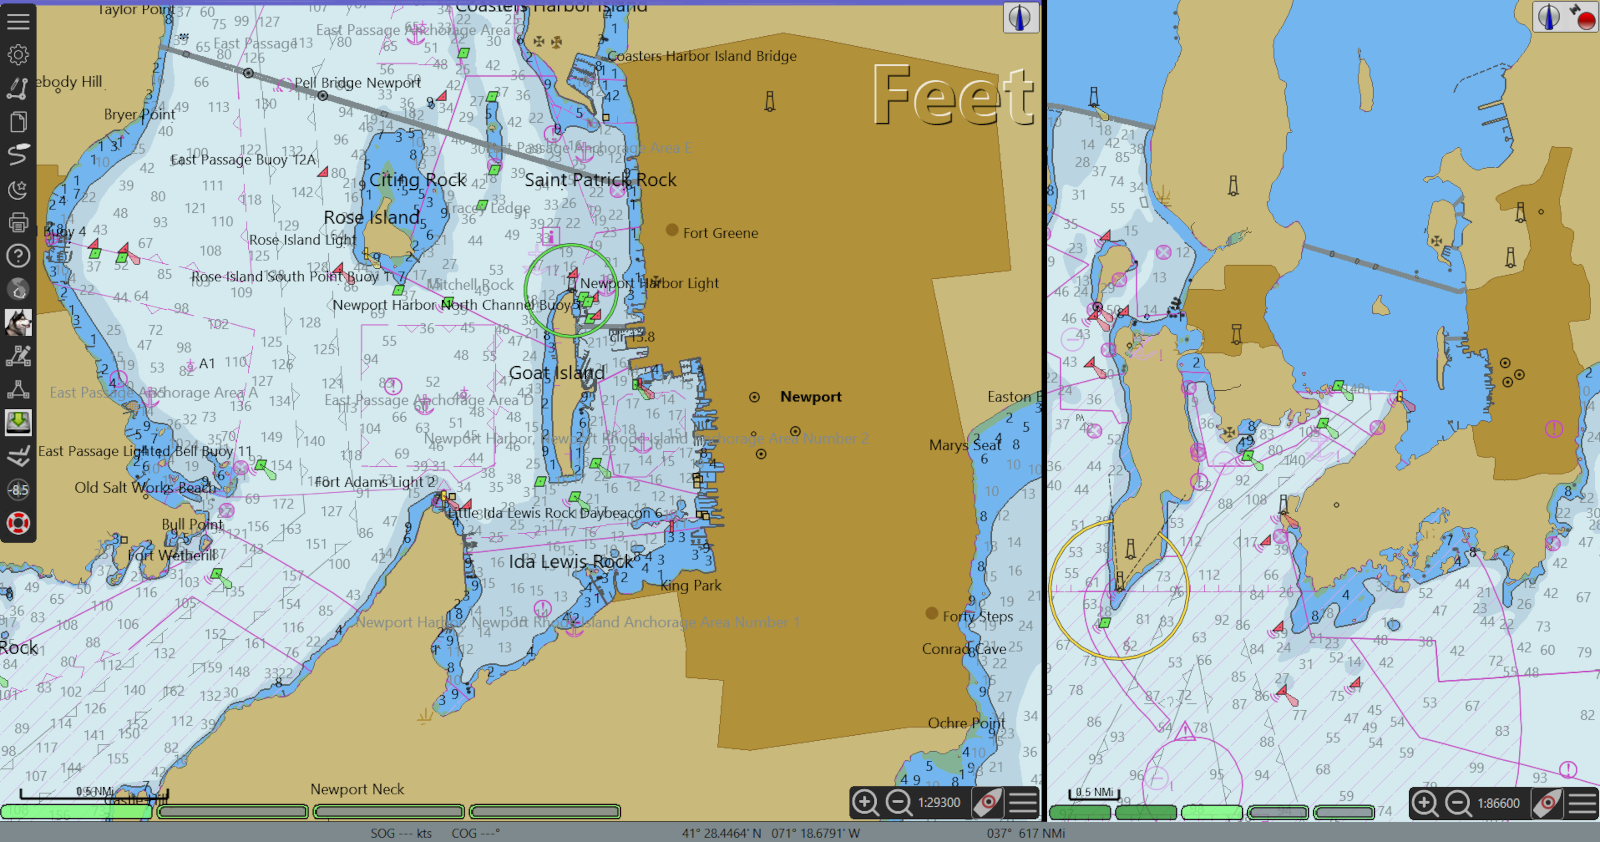Open the Options gear in the left toolbar
The height and width of the screenshot is (842, 1600).
tap(18, 55)
